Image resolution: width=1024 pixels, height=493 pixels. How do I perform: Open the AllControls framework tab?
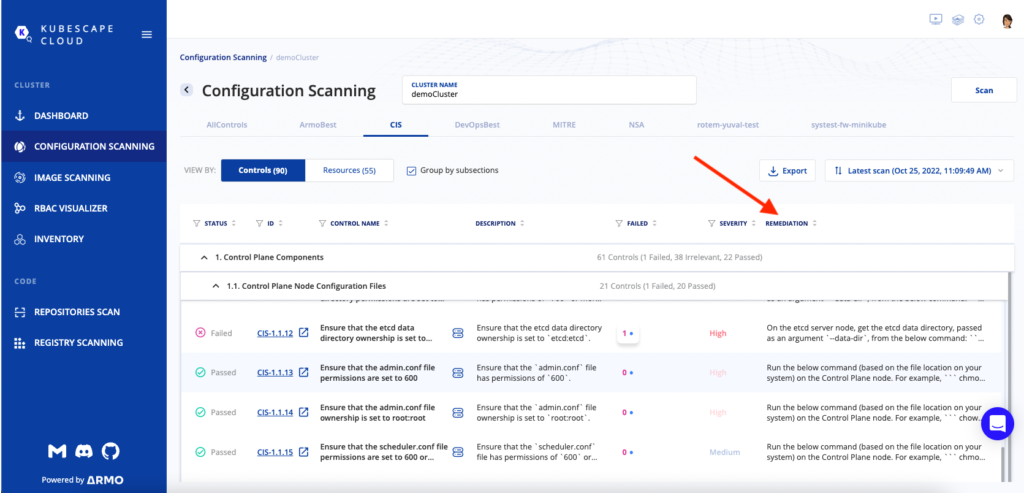coord(227,125)
